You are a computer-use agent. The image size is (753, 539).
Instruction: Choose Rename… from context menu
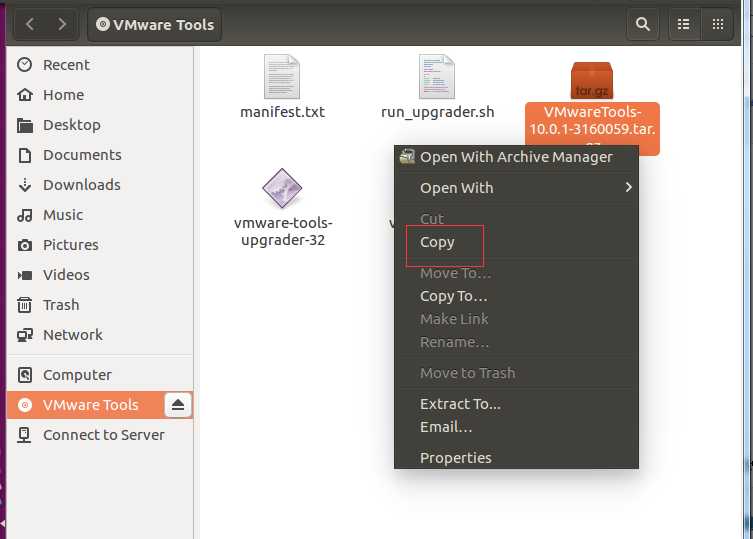pyautogui.click(x=516, y=342)
